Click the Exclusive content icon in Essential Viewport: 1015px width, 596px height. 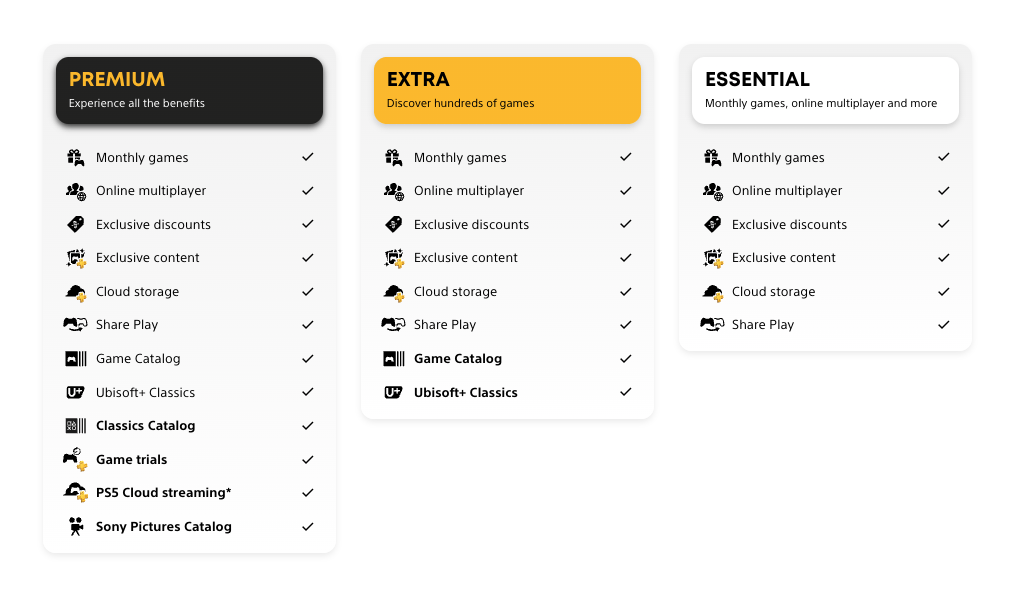(x=712, y=258)
